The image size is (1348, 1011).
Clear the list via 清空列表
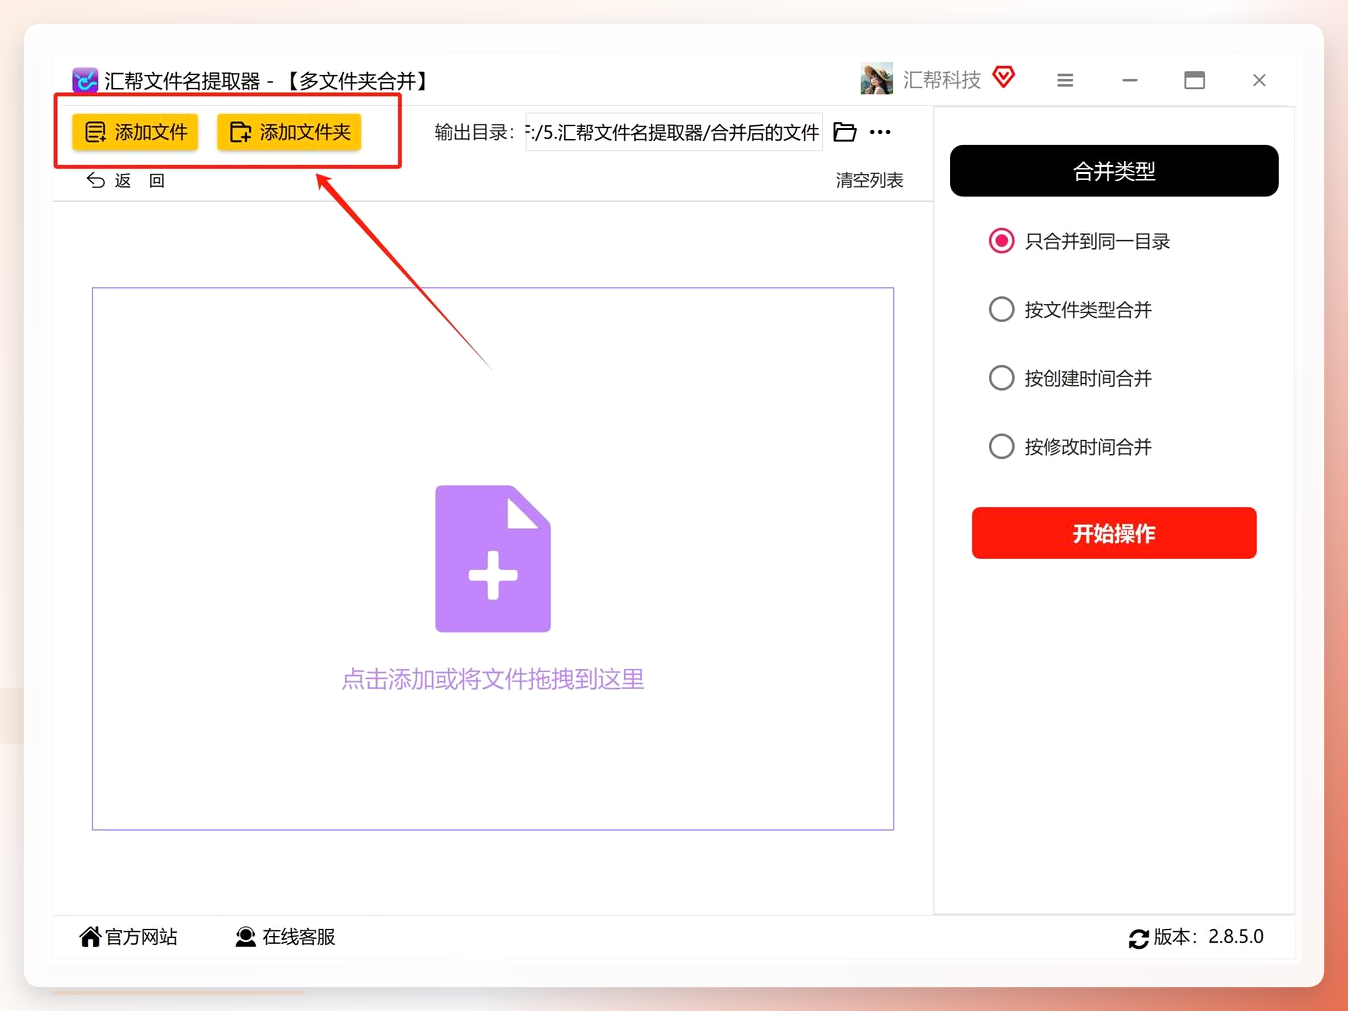click(x=870, y=180)
